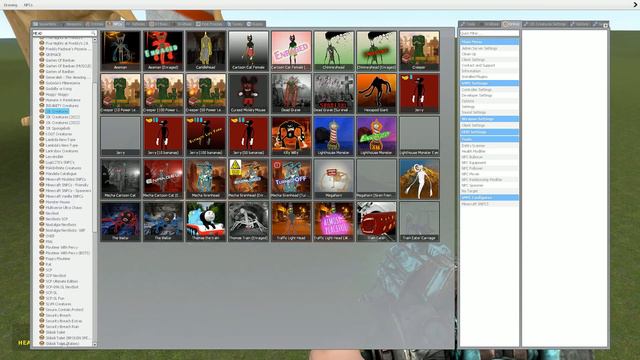Toggle the Weapon Settings category header
Viewport: 640px width, 360px height.
point(489,119)
